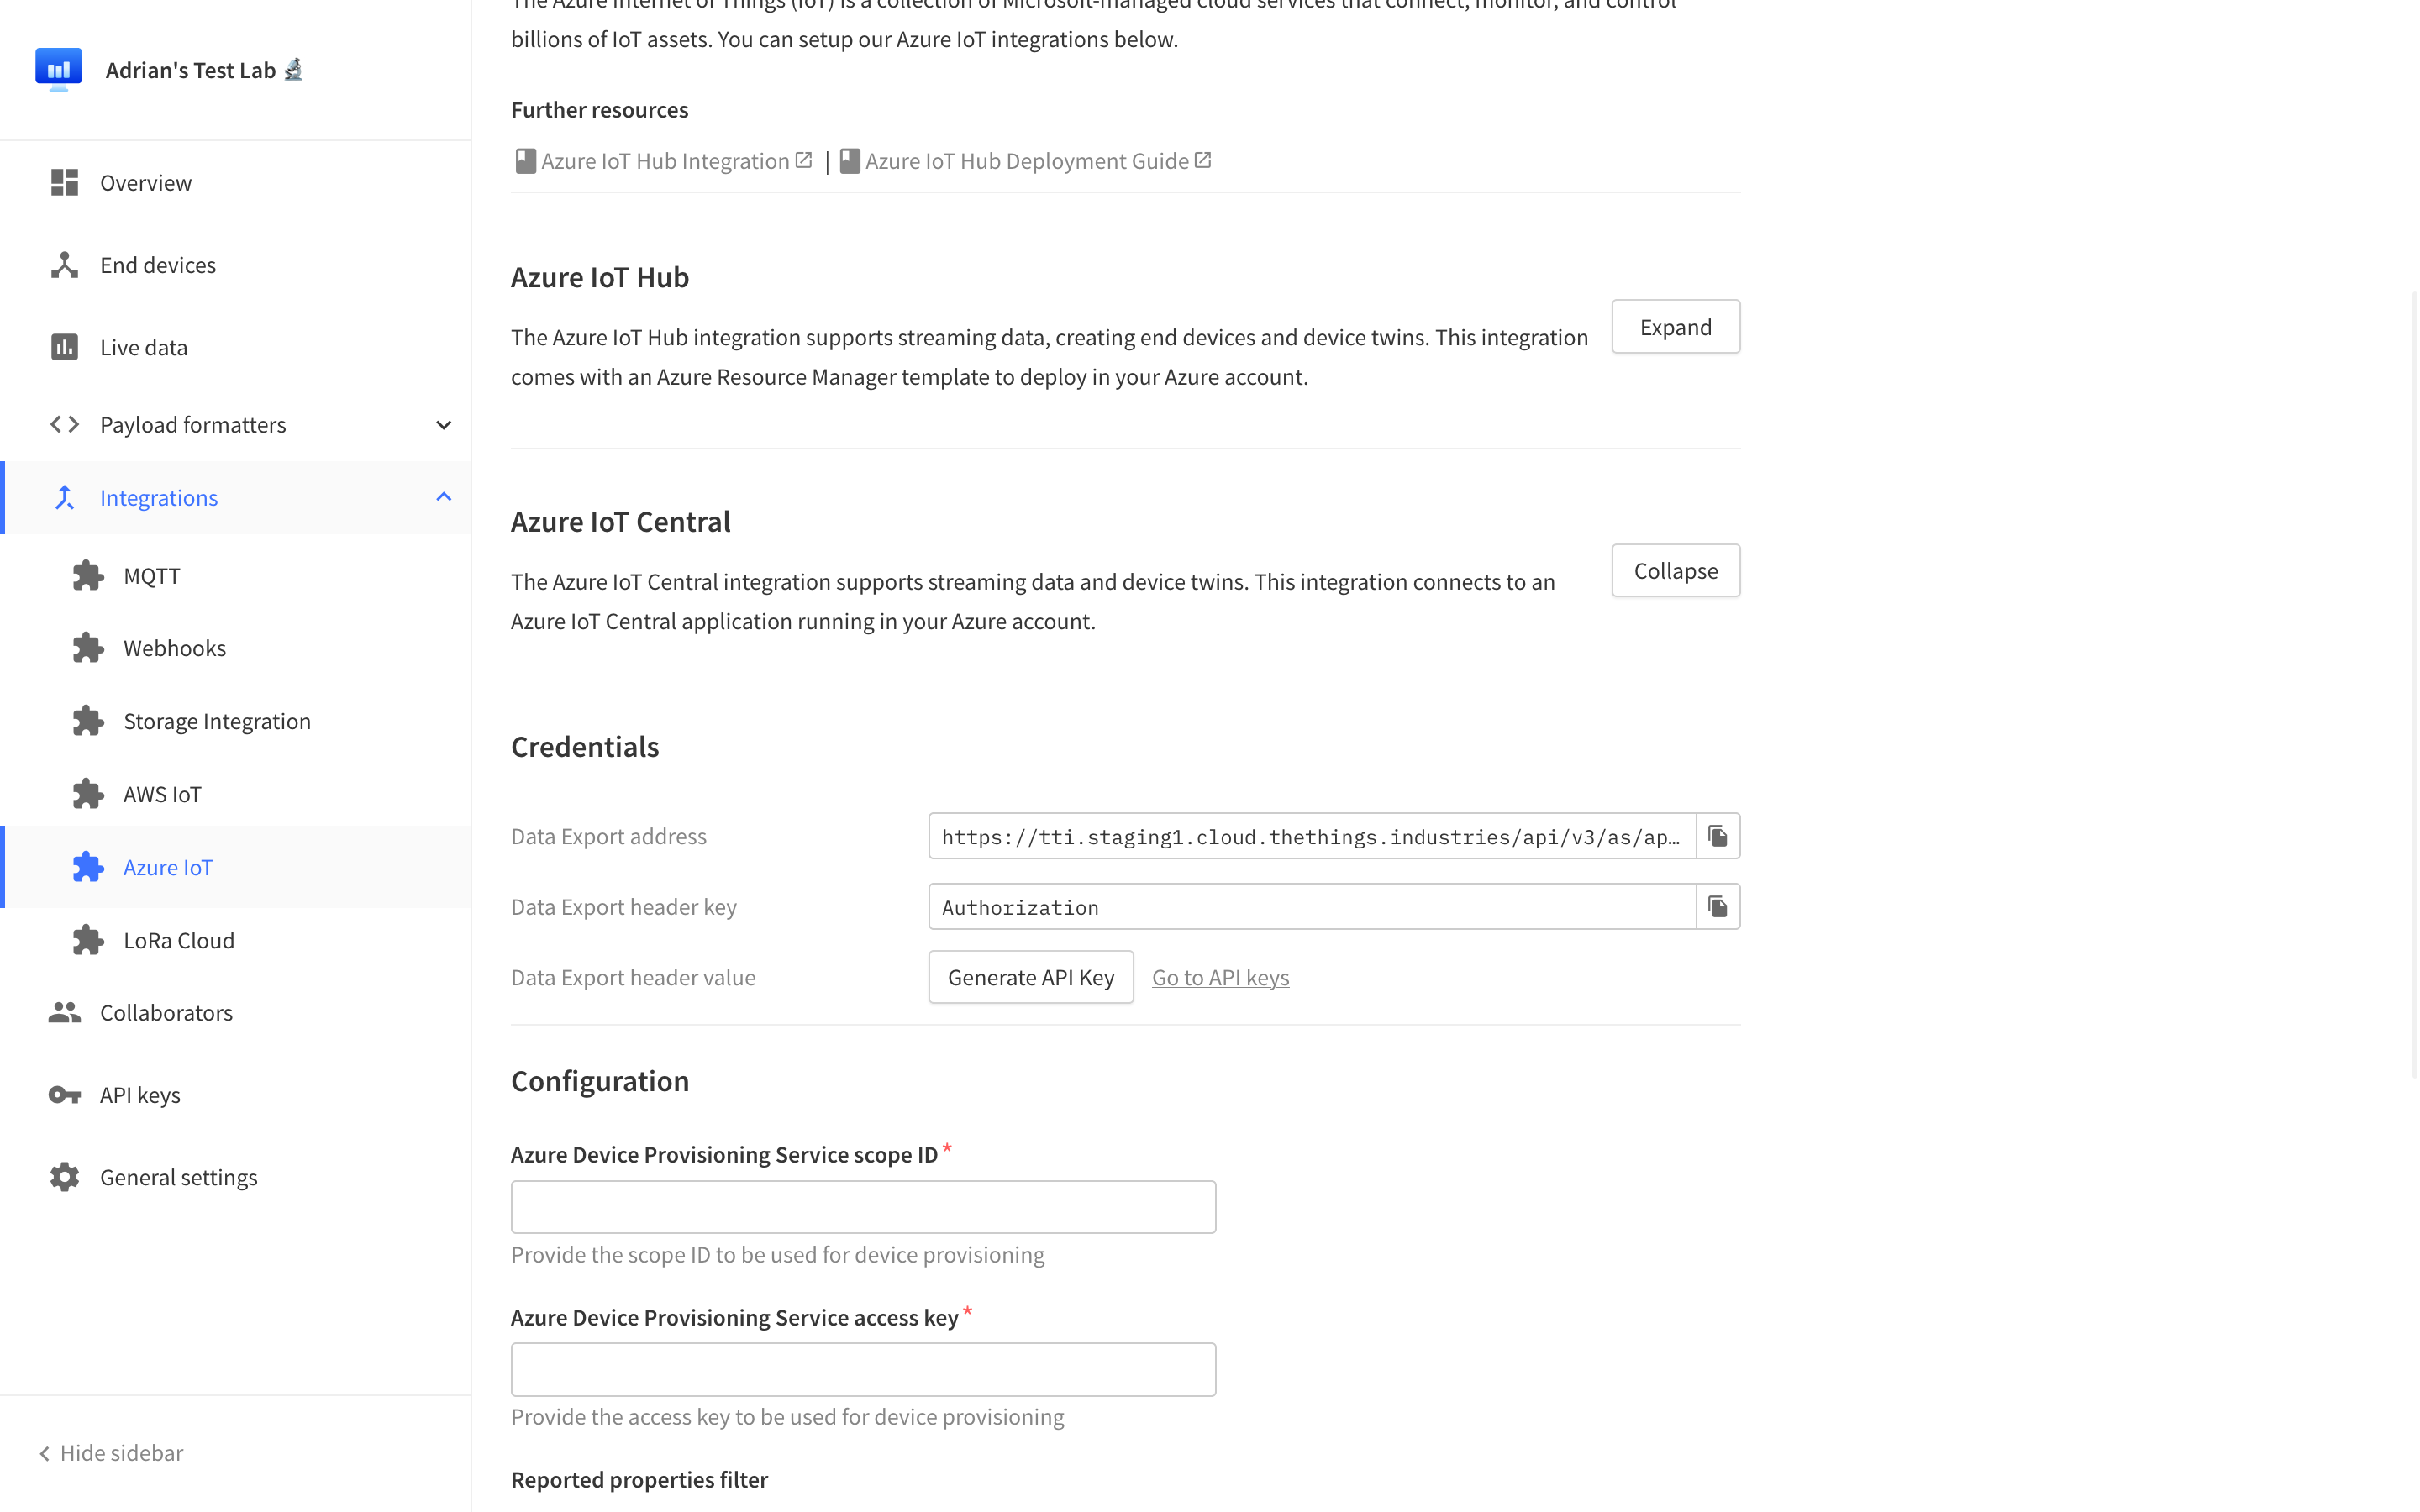Click the Overview navigation icon

point(65,181)
